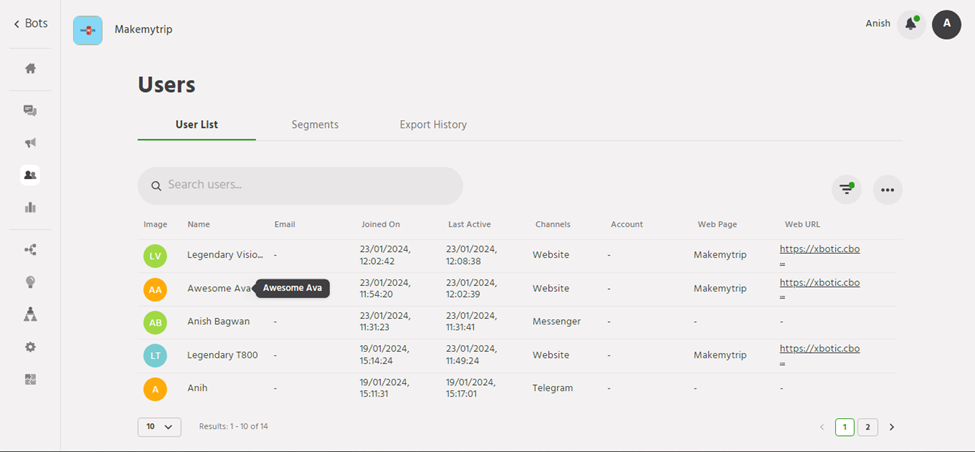This screenshot has height=452, width=975.
Task: Open the filter users icon button
Action: (847, 189)
